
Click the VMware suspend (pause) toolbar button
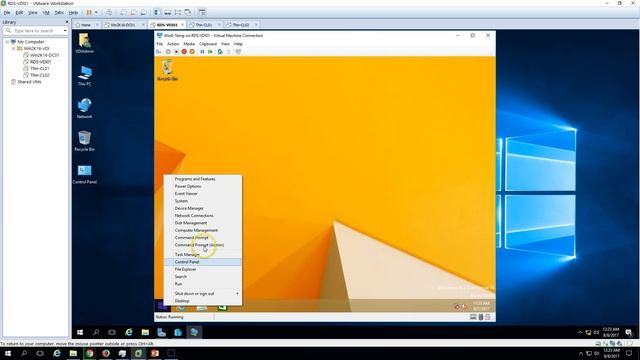89,13
